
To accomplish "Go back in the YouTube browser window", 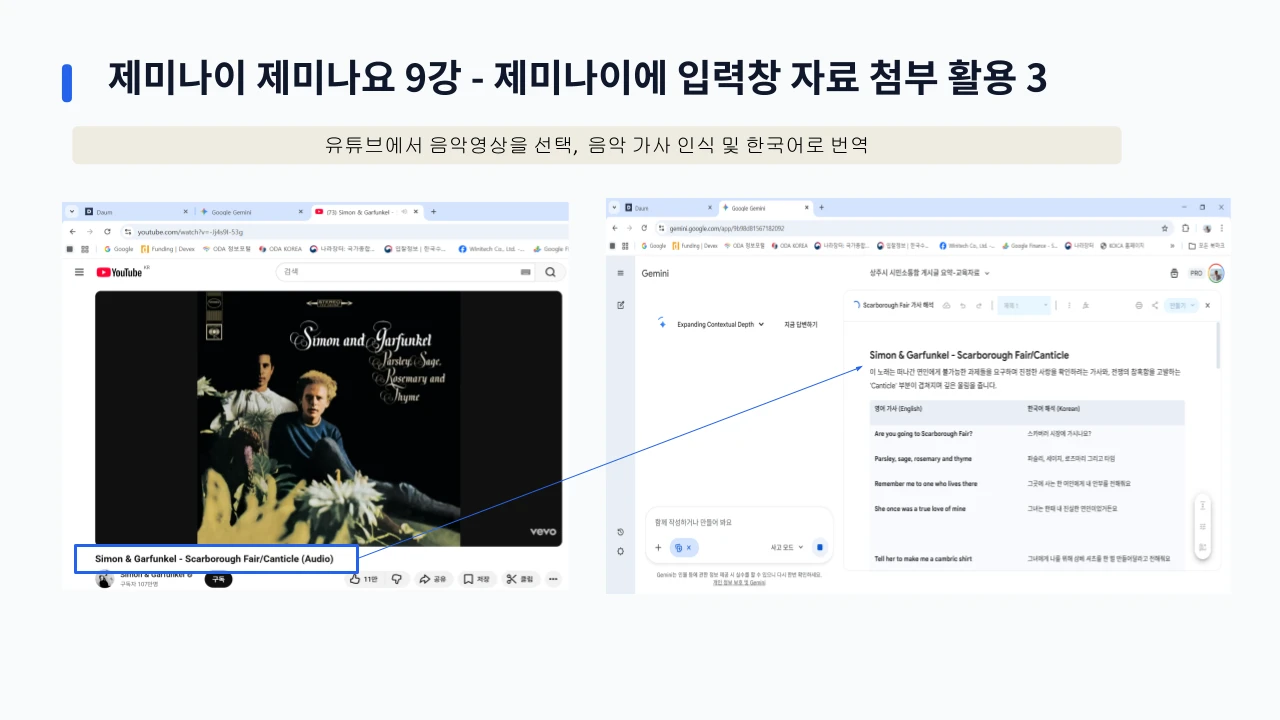I will tap(73, 231).
